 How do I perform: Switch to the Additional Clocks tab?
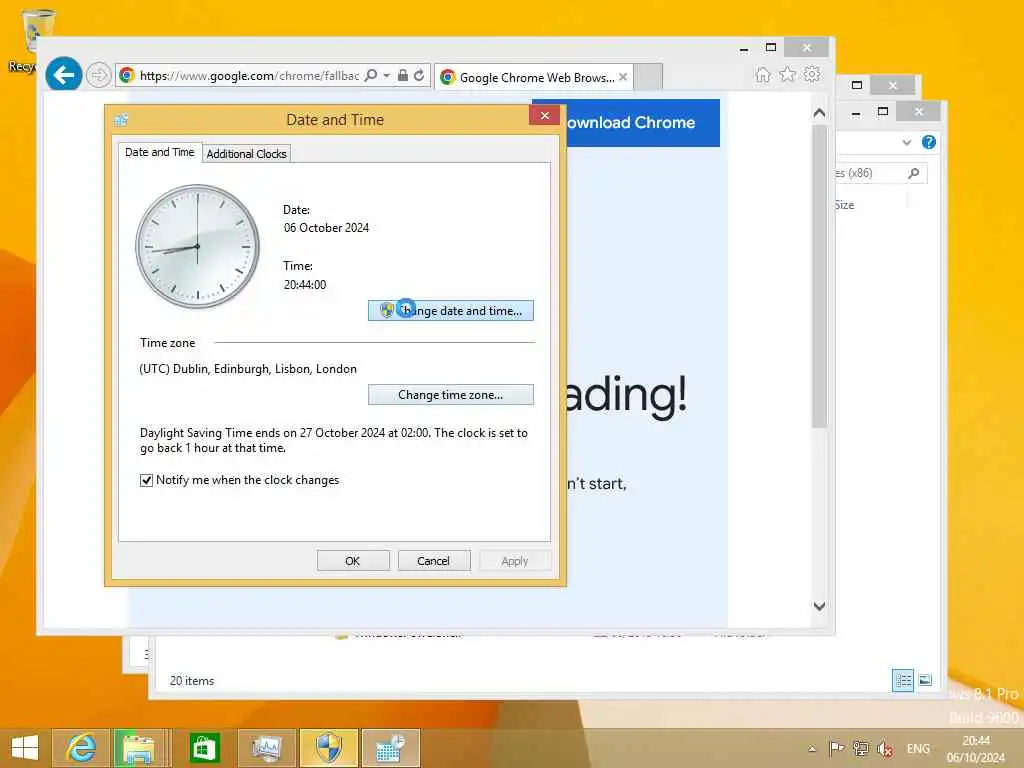click(x=246, y=153)
